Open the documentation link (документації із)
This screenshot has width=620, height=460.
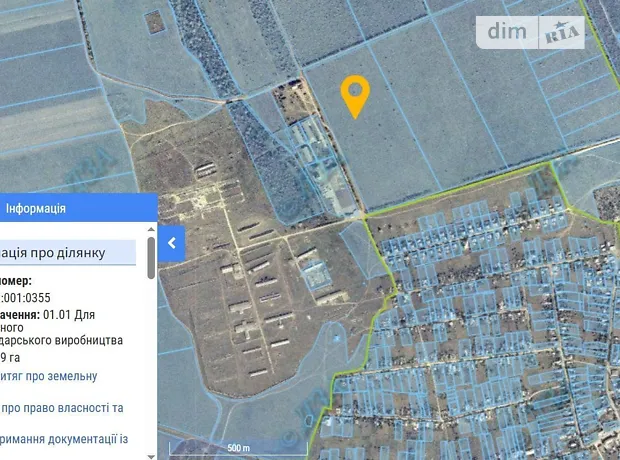65,439
